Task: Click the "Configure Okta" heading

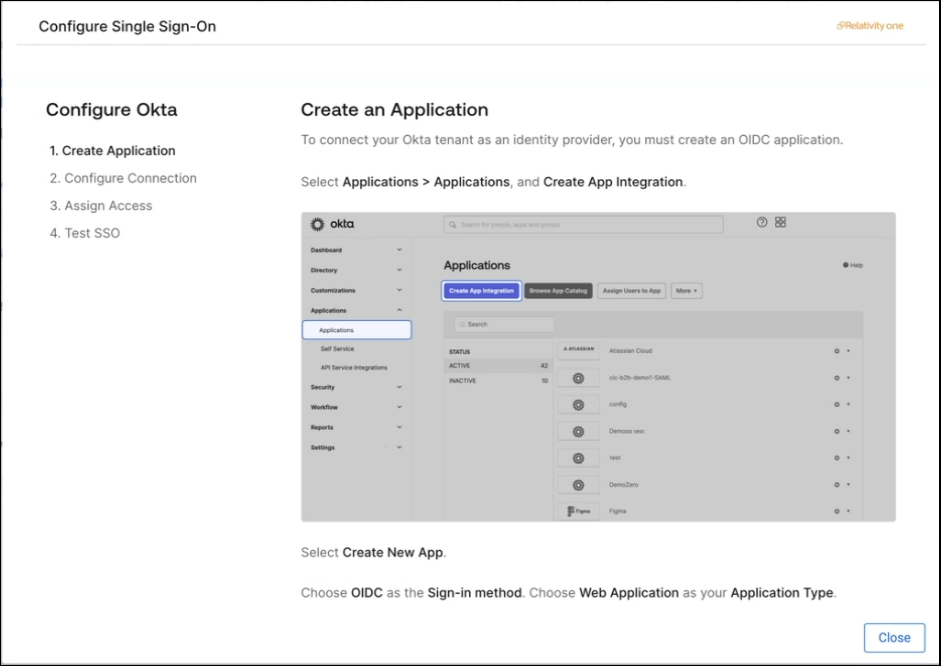Action: [112, 110]
